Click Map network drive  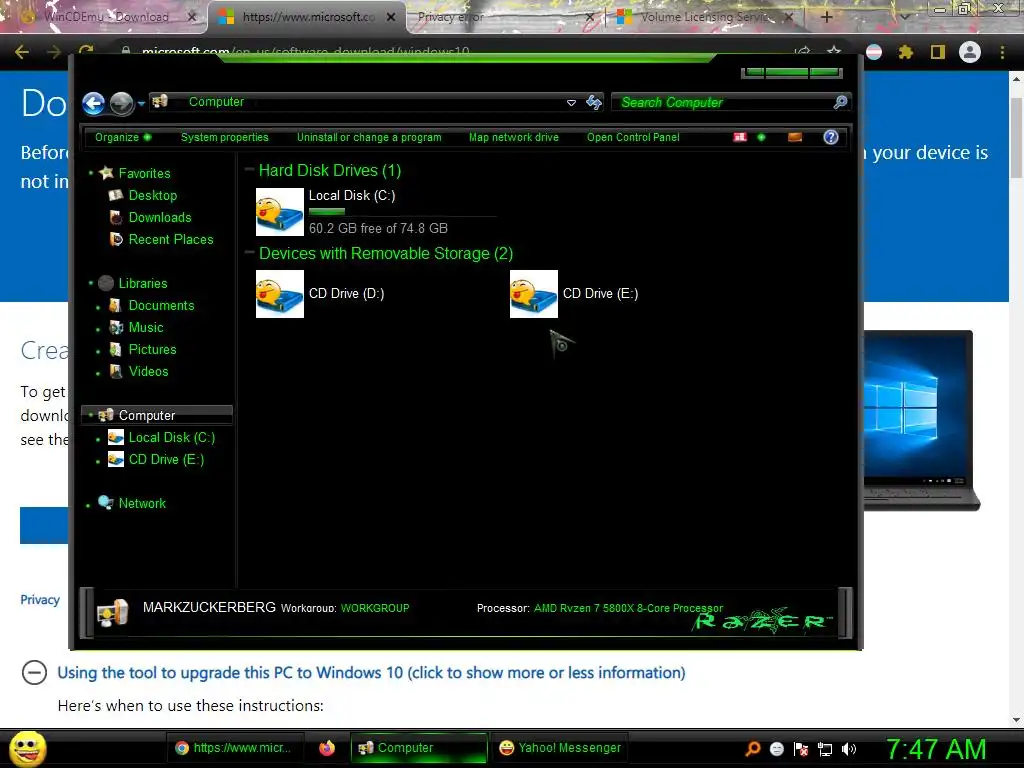(x=514, y=137)
